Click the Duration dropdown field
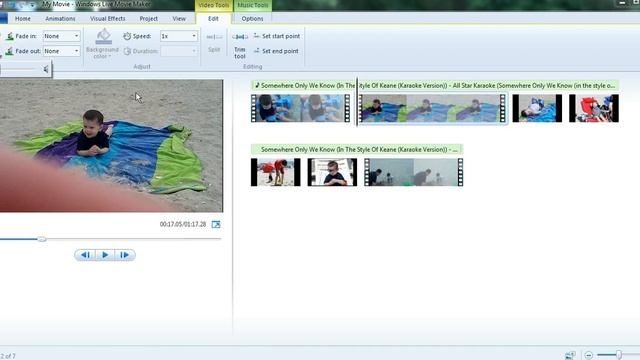The width and height of the screenshot is (640, 360). [179, 51]
